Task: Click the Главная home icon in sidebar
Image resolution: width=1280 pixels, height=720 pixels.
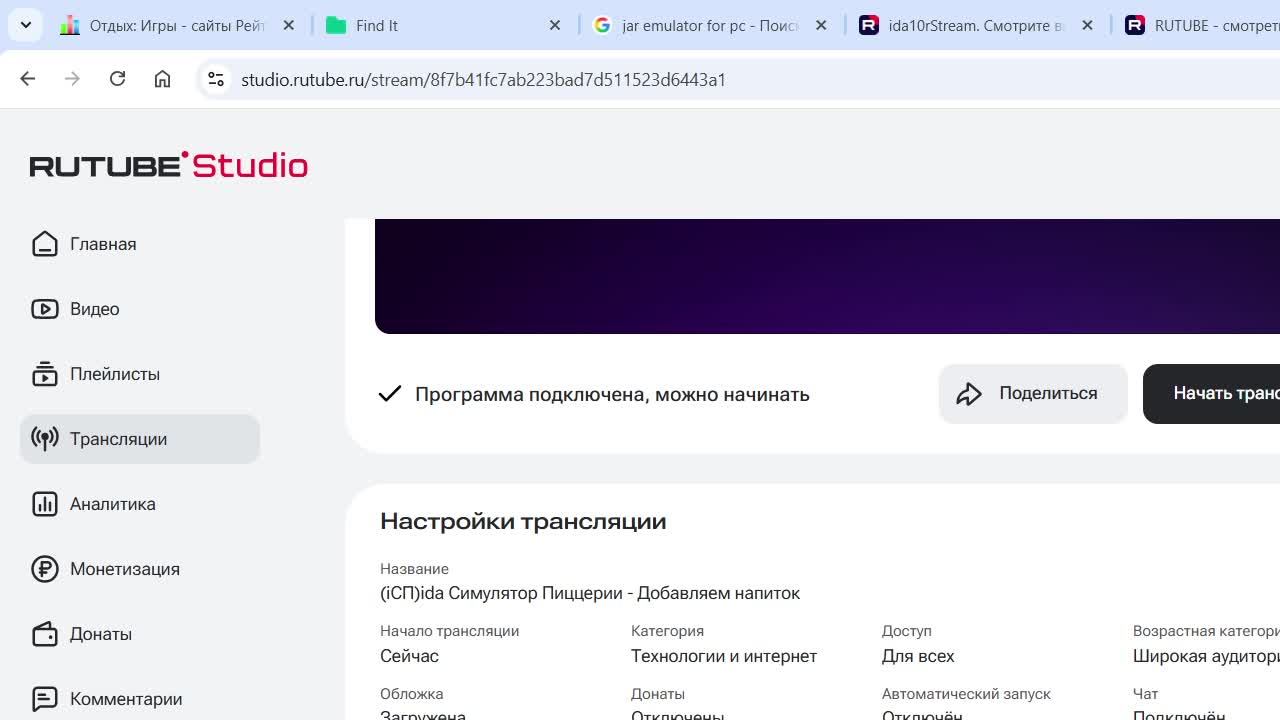Action: pyautogui.click(x=45, y=244)
